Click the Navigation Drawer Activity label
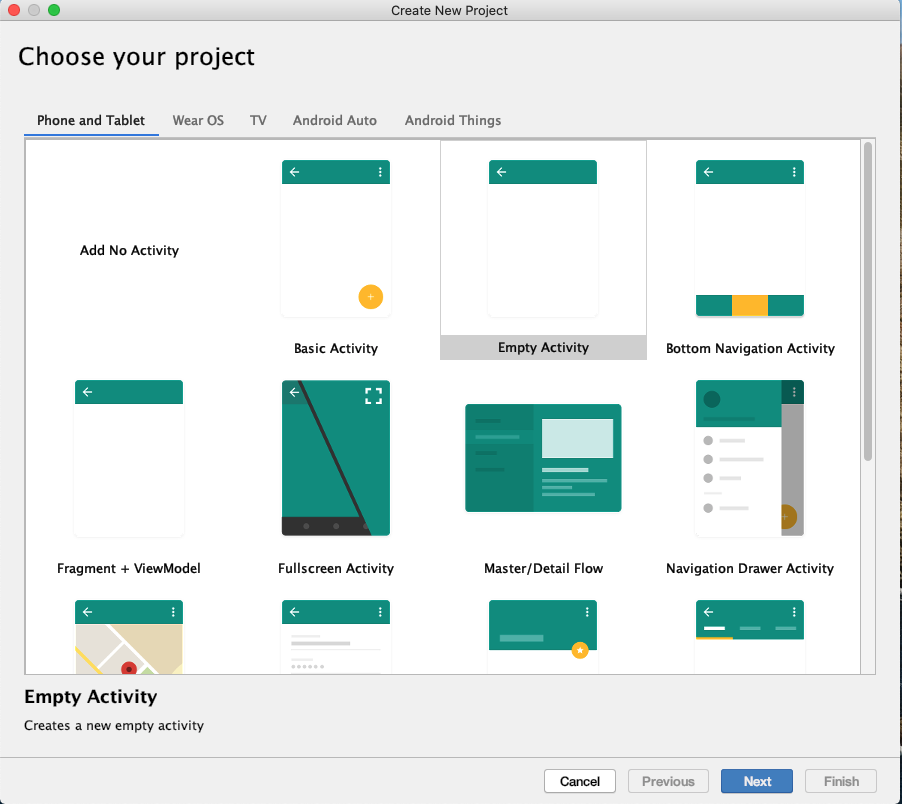This screenshot has width=902, height=804. (x=750, y=568)
